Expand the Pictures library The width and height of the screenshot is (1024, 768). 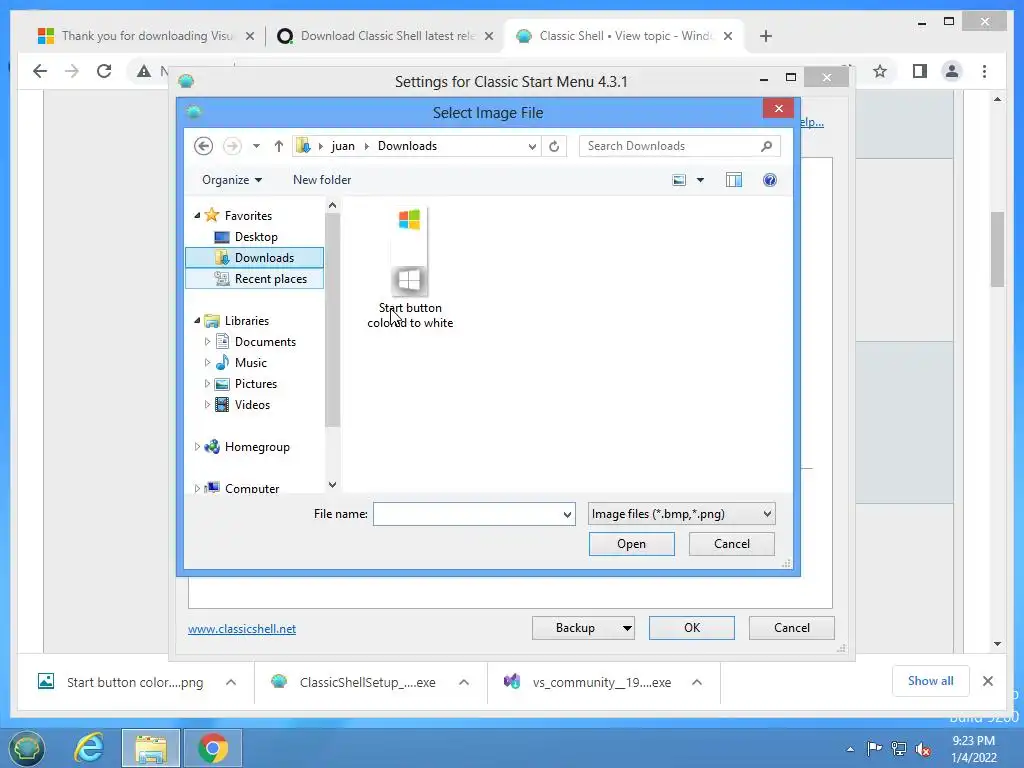pos(207,383)
